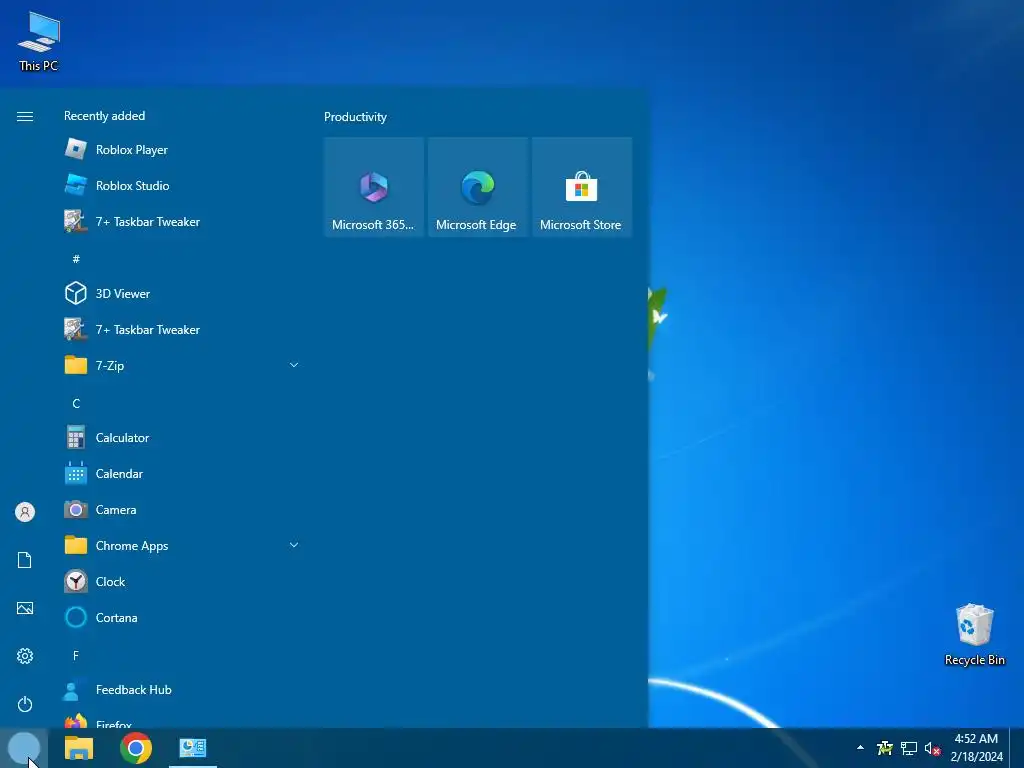Launch the Microsoft Edge tile

pyautogui.click(x=477, y=187)
